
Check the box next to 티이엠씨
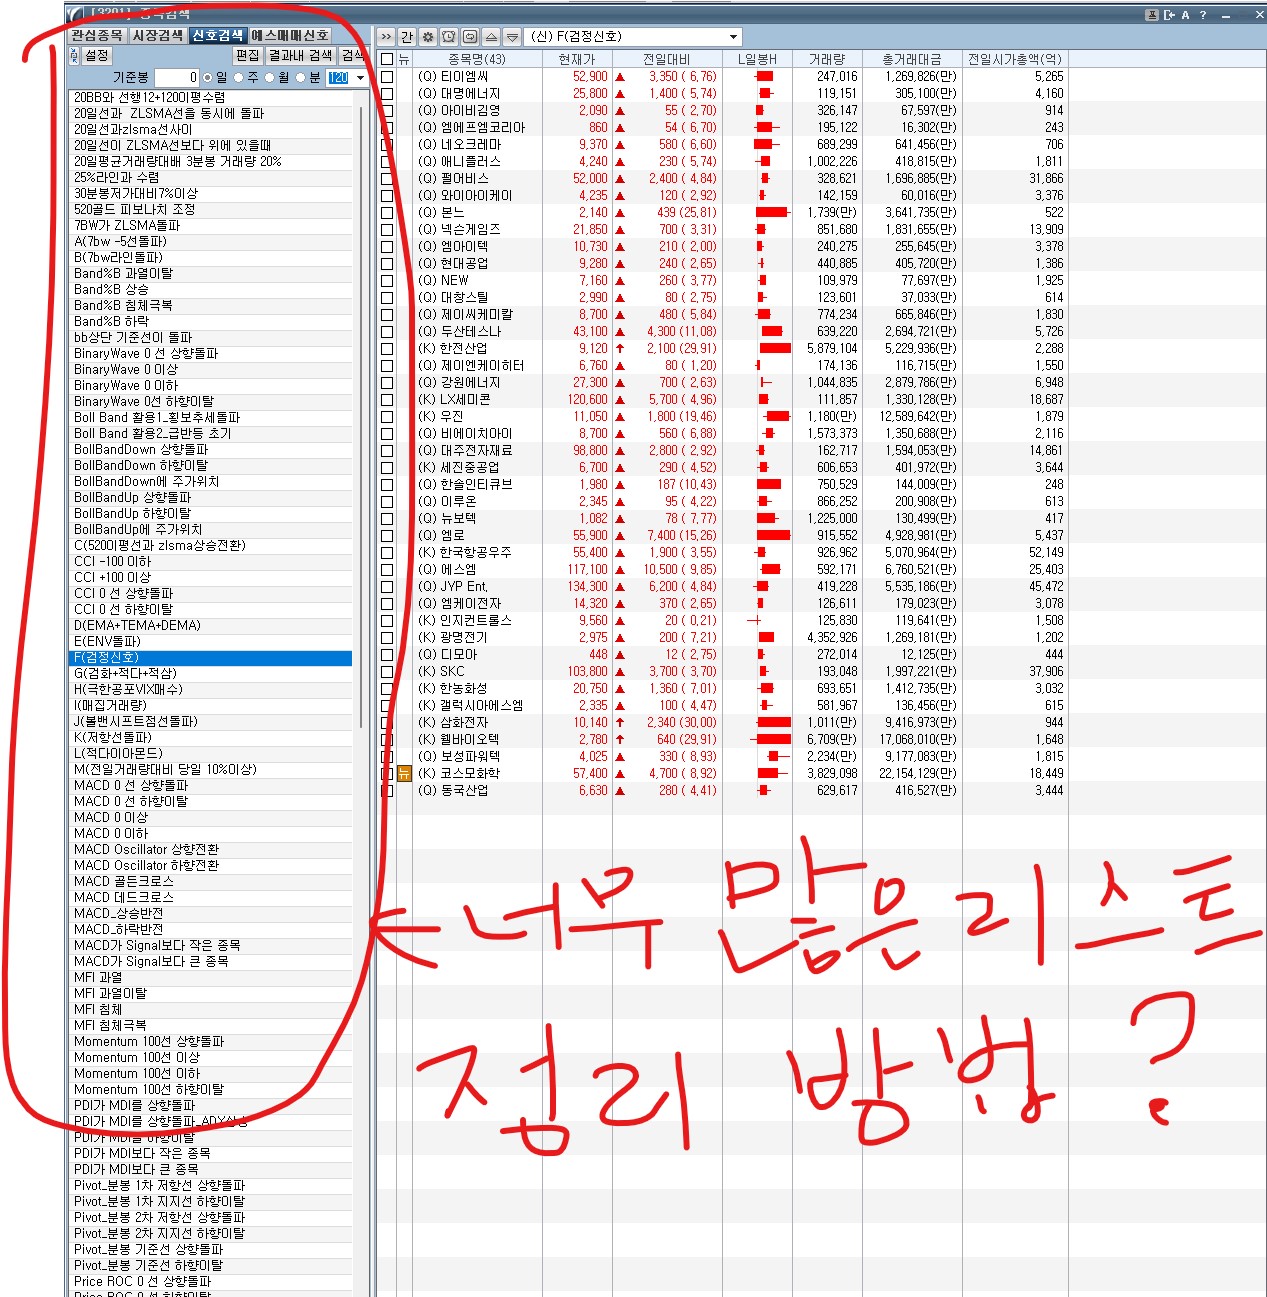pos(387,77)
